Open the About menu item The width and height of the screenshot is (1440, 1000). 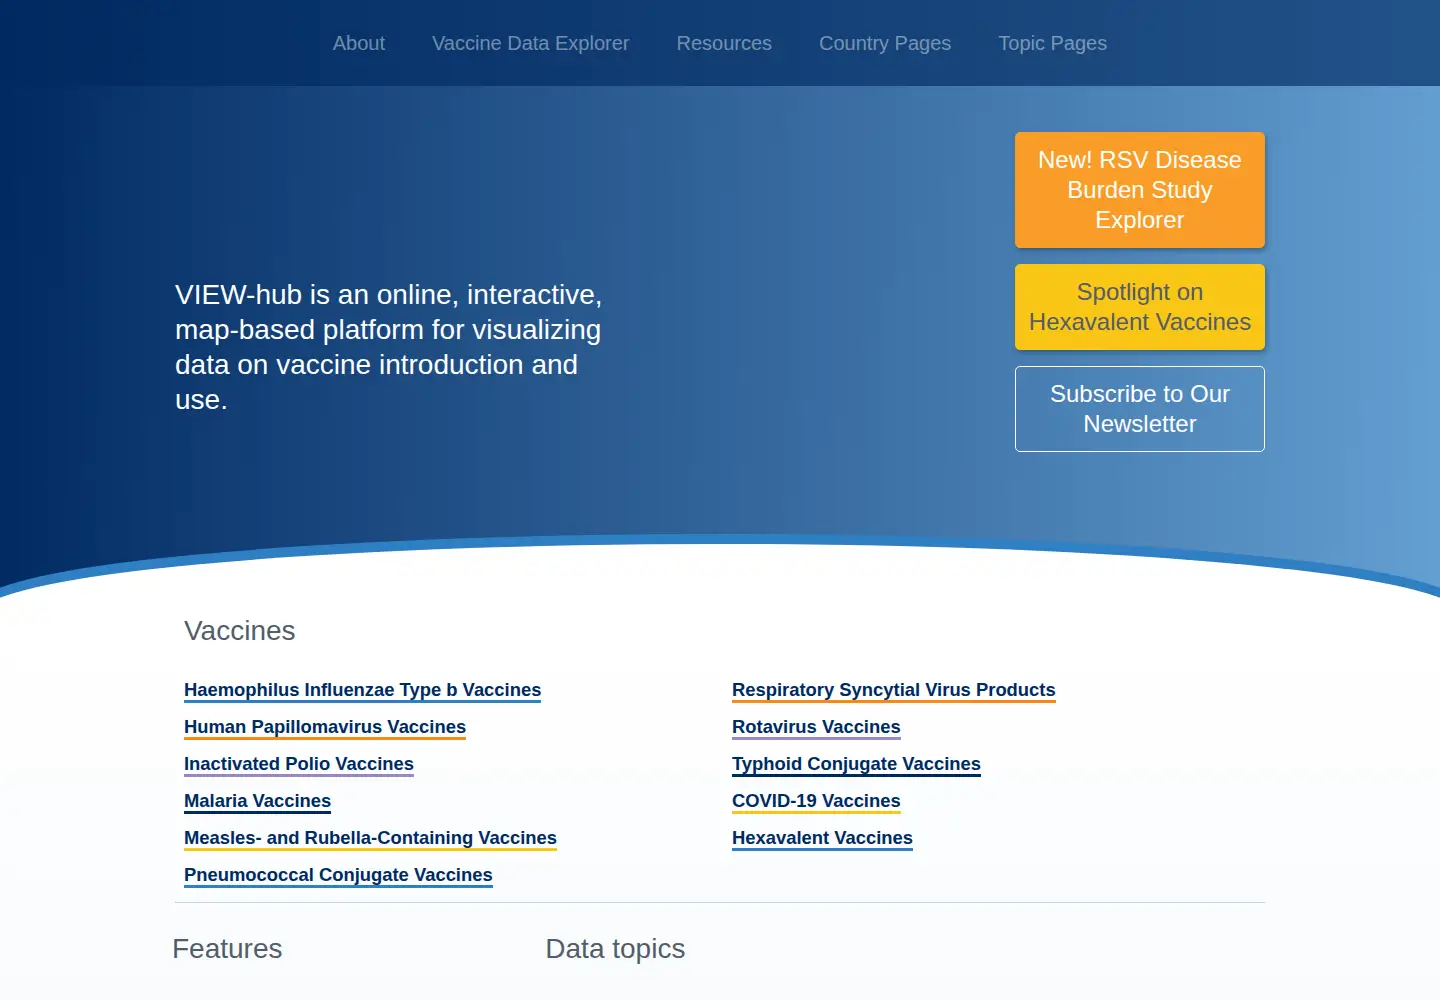click(358, 43)
